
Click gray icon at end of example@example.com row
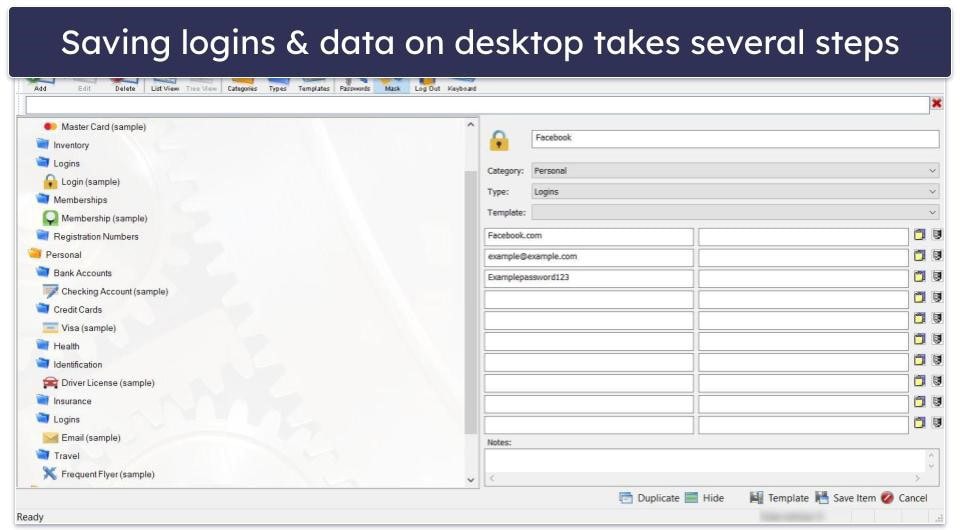click(937, 255)
